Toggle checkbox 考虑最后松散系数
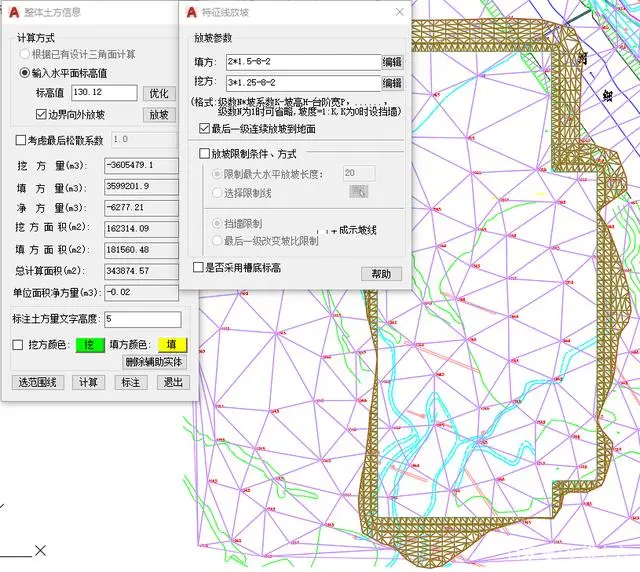Screen dimensions: 640x572 20,140
